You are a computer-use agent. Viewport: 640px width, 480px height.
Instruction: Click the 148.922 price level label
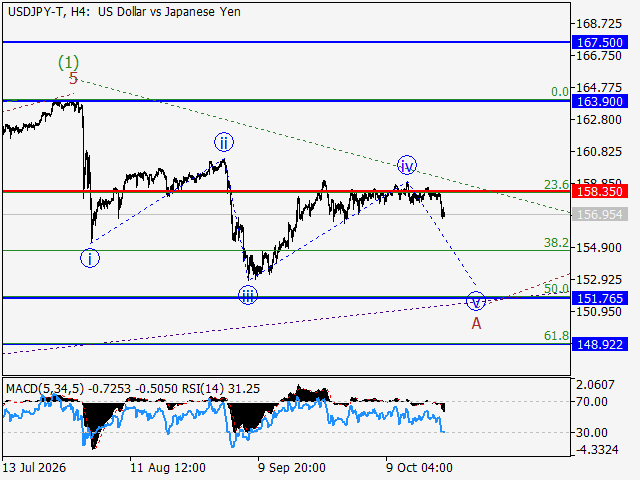pos(600,344)
